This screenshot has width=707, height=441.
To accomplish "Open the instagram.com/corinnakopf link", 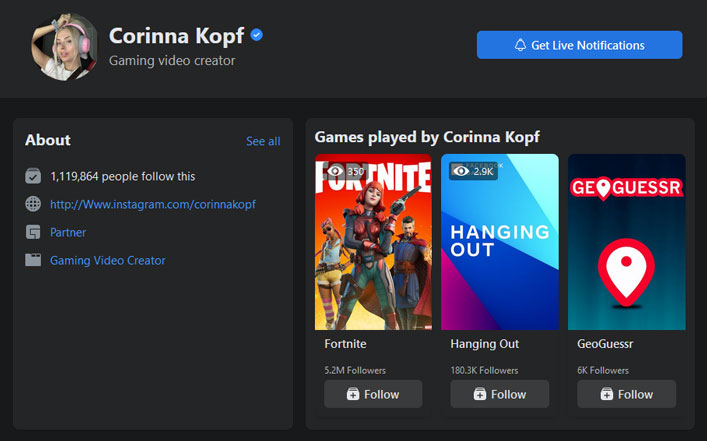I will (x=153, y=204).
